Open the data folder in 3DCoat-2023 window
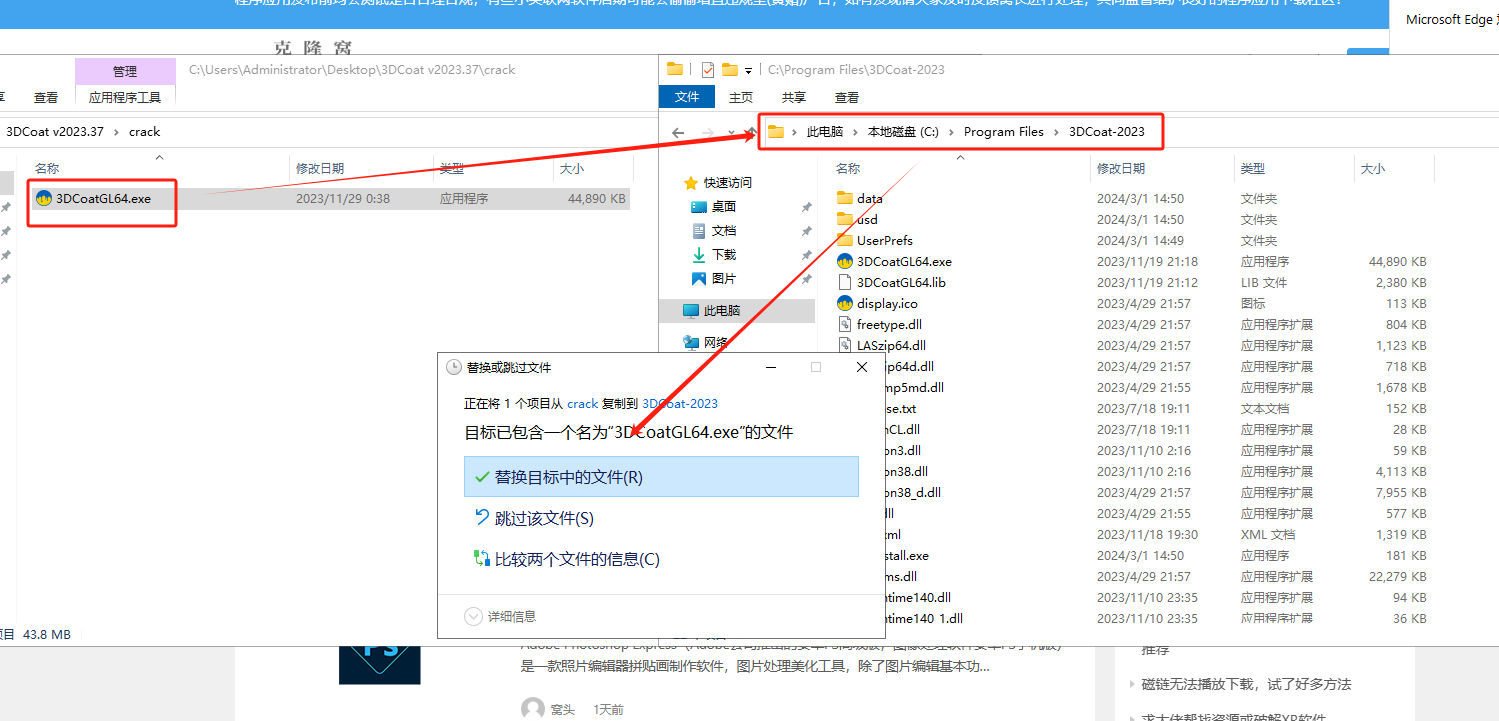This screenshot has width=1499, height=721. pyautogui.click(x=869, y=198)
